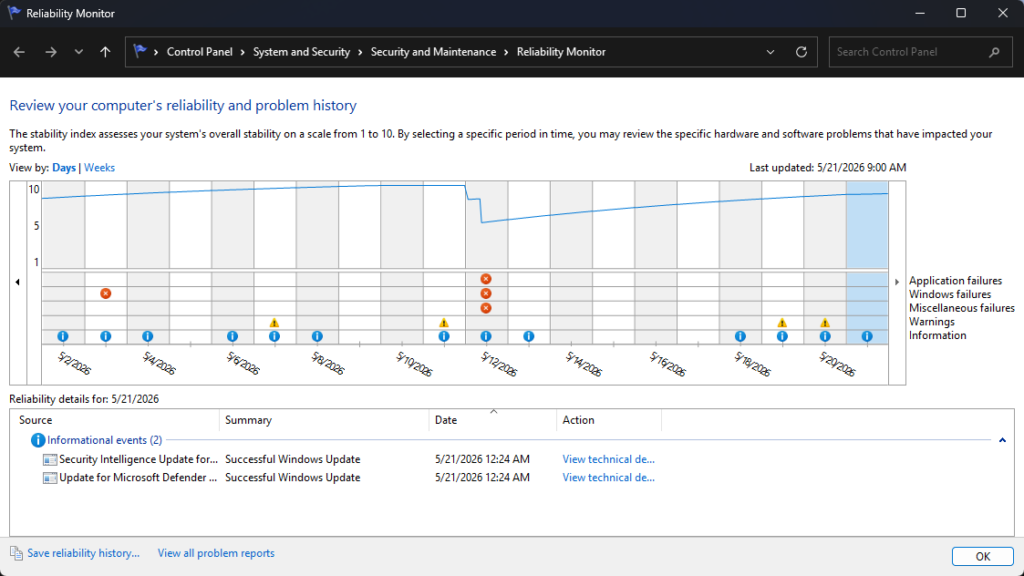
Task: Click the Informational events (2) group header
Action: click(104, 440)
